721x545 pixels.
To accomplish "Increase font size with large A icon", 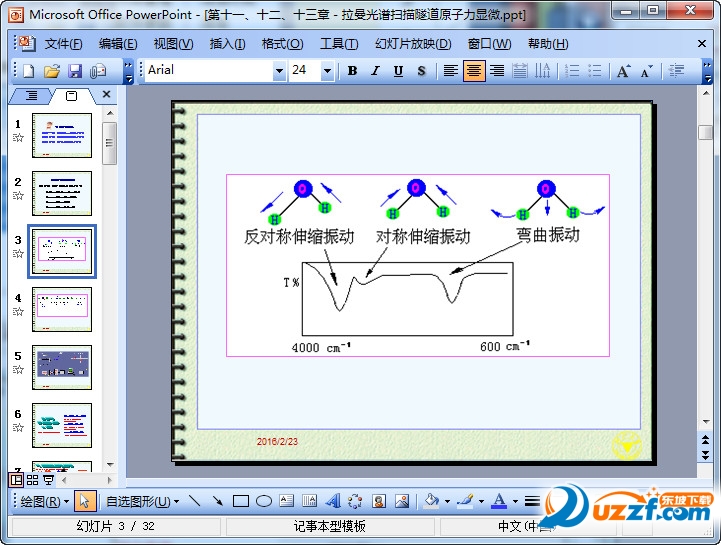I will [624, 71].
